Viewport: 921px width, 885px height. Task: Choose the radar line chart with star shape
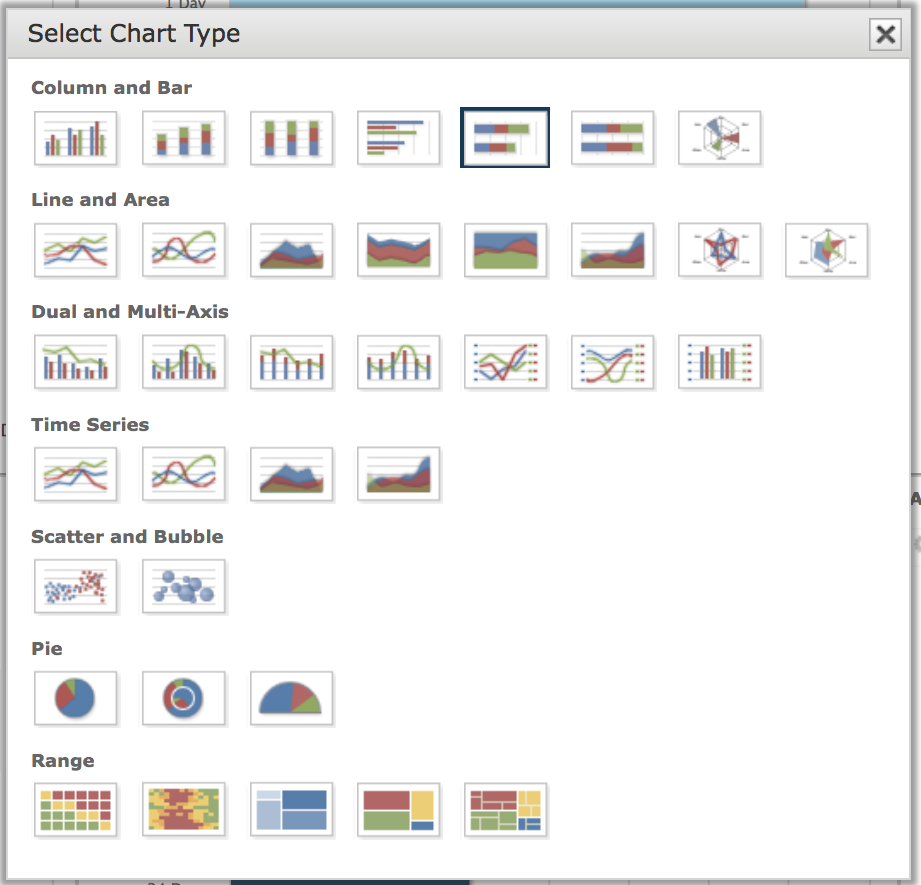pyautogui.click(x=720, y=250)
